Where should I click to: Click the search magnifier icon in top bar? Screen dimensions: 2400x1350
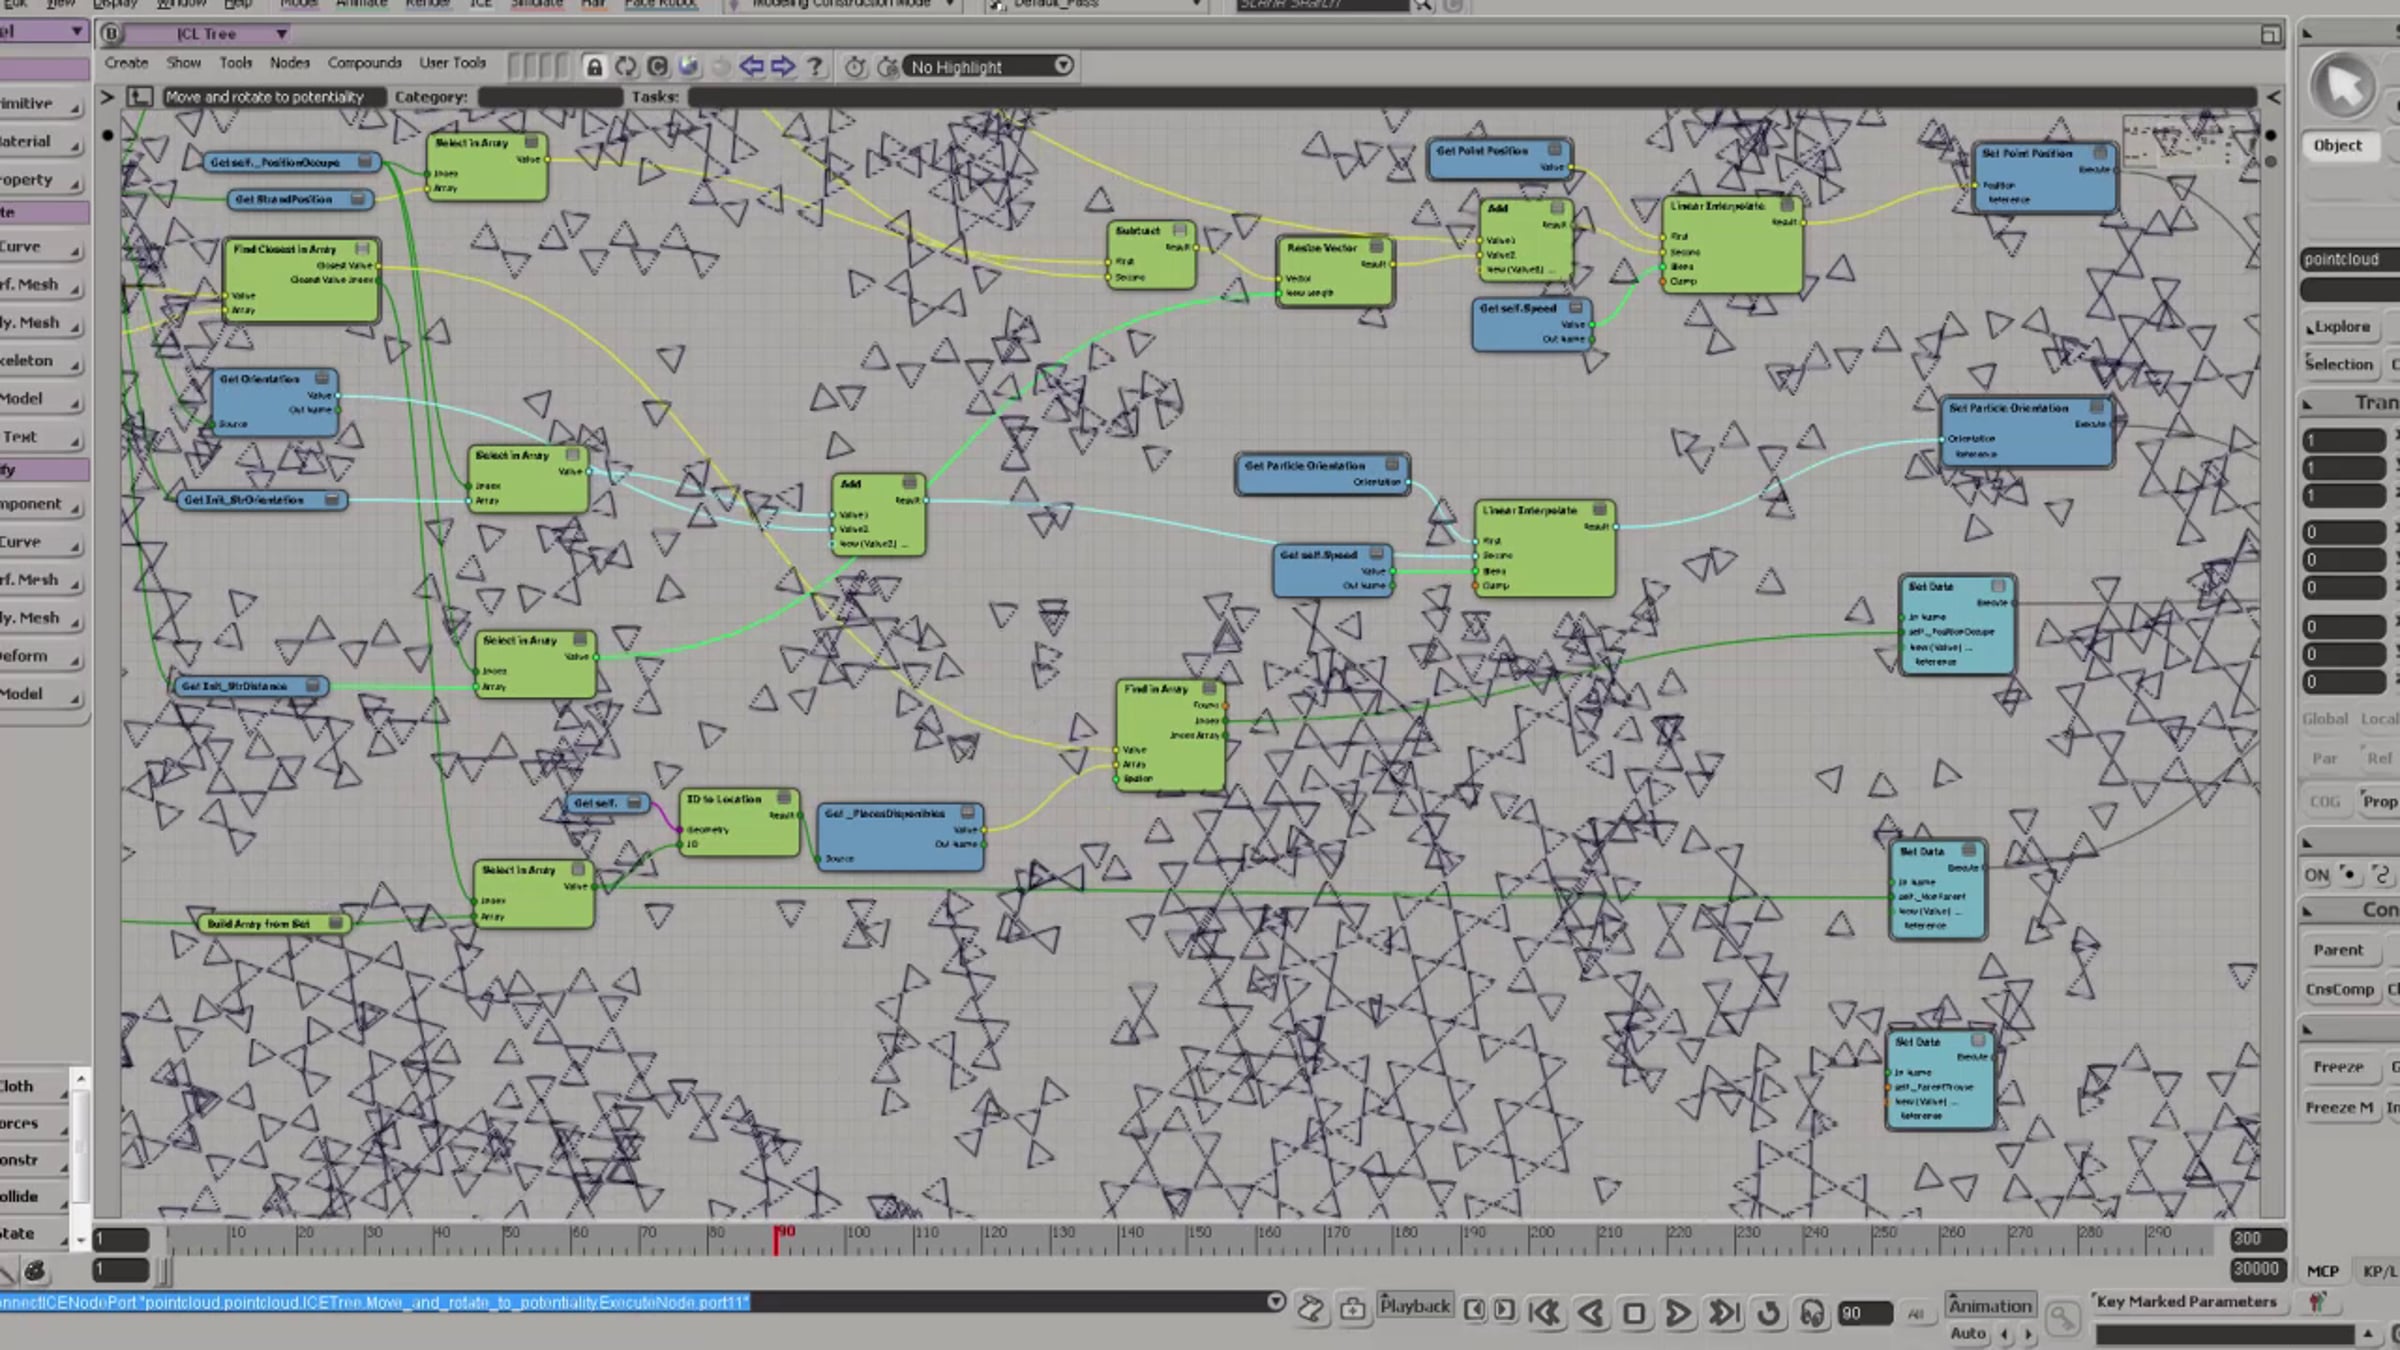pos(1423,5)
